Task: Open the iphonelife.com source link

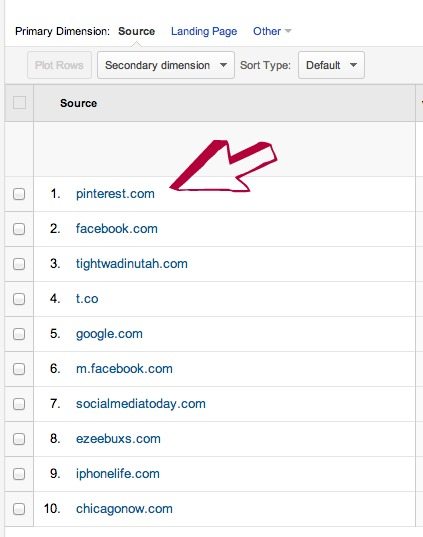Action: (117, 474)
